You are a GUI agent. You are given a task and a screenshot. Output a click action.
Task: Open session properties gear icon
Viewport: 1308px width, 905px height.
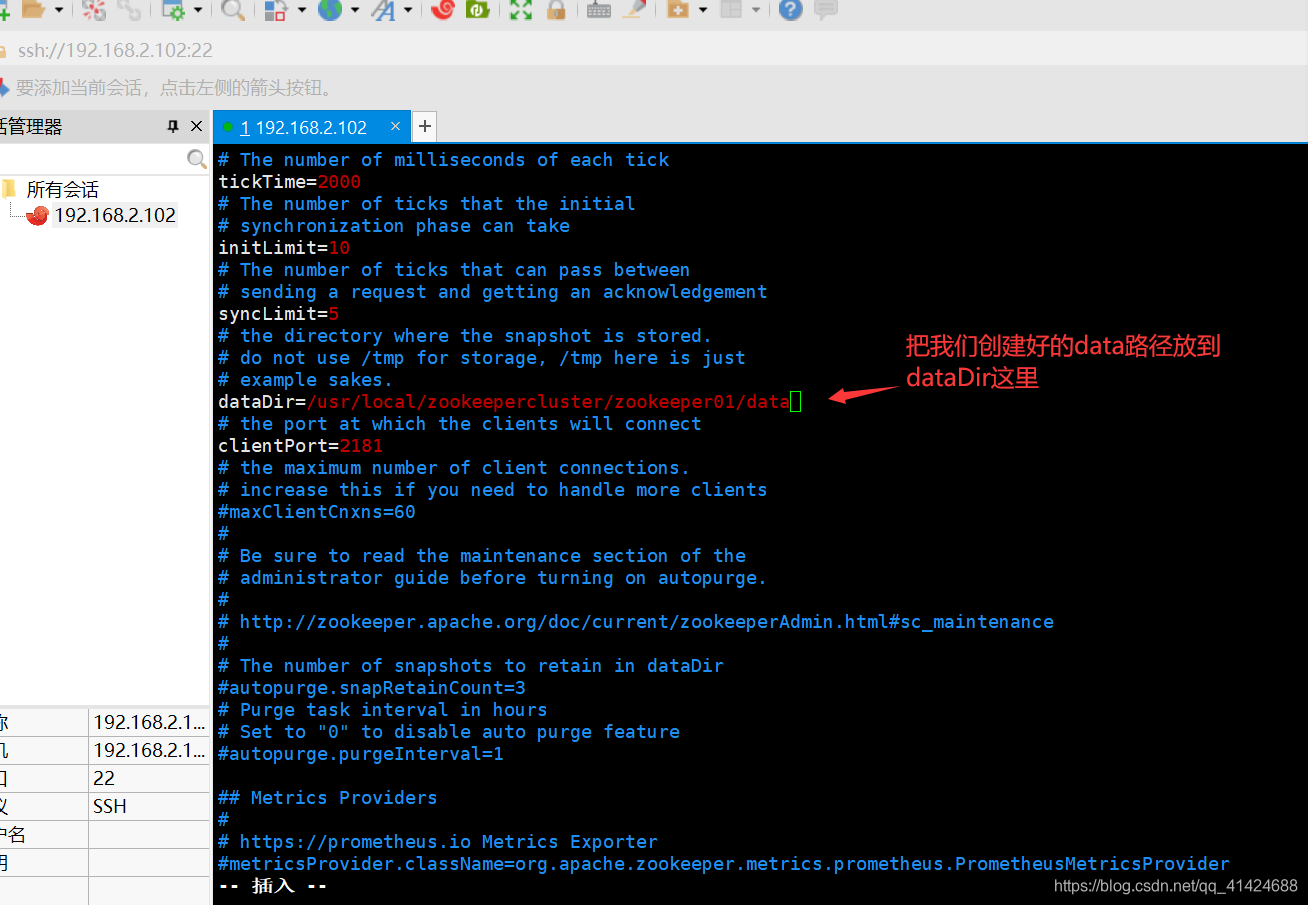click(x=174, y=10)
